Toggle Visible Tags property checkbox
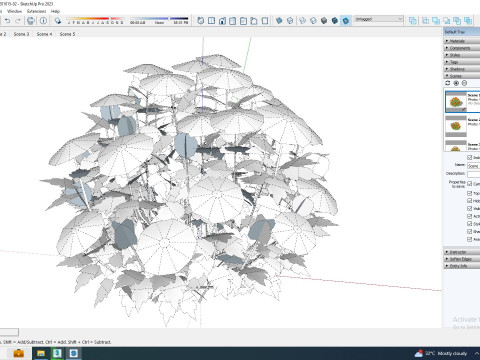Viewport: 480px width, 360px height. (470, 208)
